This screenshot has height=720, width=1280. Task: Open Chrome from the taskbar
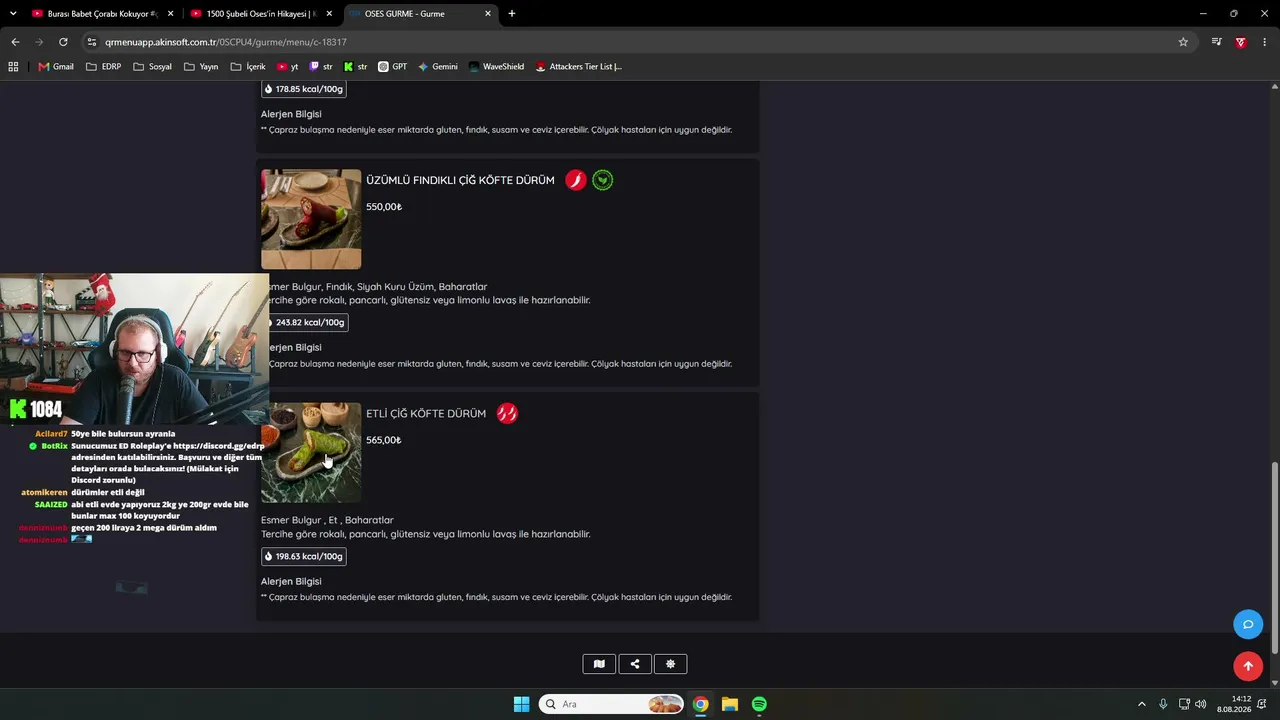[701, 704]
